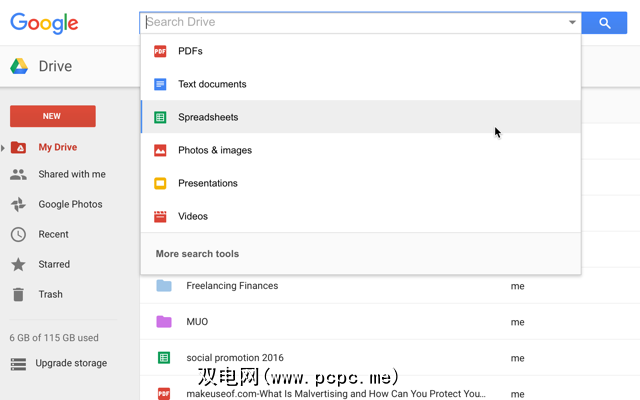Select PDFs file type filter
The image size is (640, 400).
(x=190, y=51)
